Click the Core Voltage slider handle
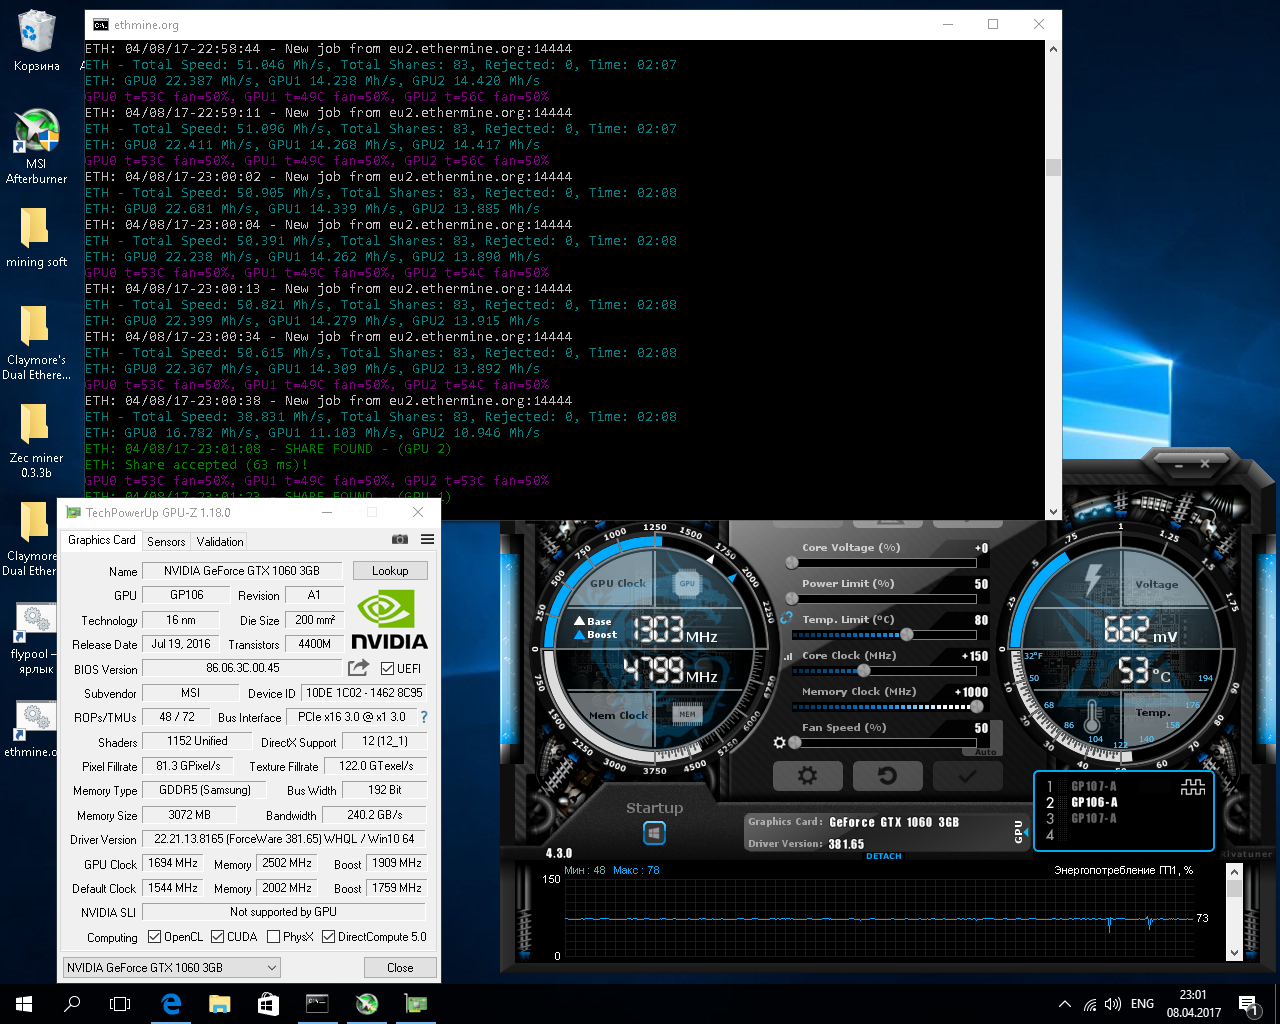The image size is (1280, 1024). point(793,563)
